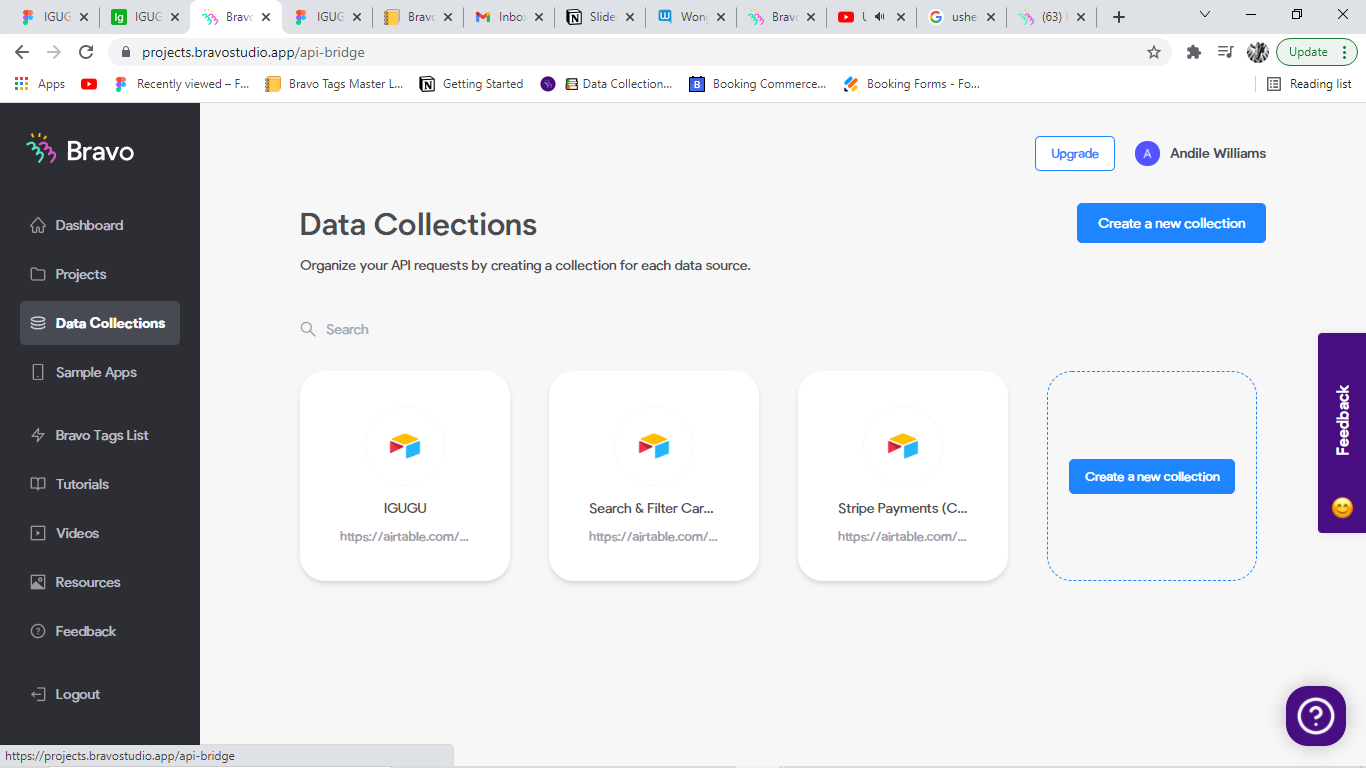Click the user avatar circle 'A'
The height and width of the screenshot is (768, 1366).
point(1147,153)
